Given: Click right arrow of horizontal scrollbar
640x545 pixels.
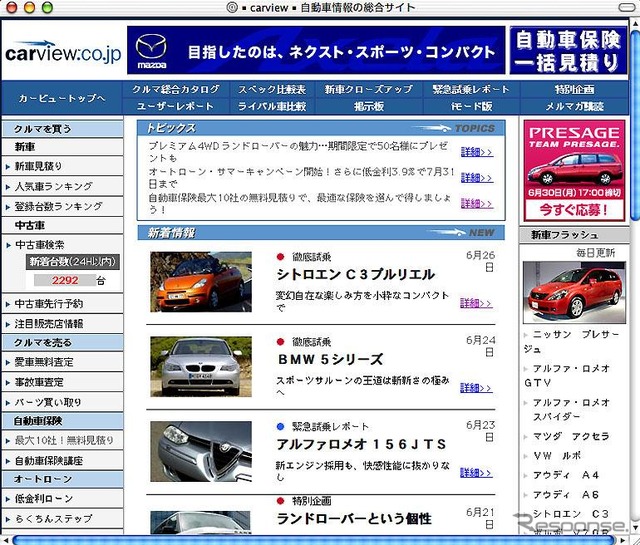Looking at the screenshot, I should point(624,541).
